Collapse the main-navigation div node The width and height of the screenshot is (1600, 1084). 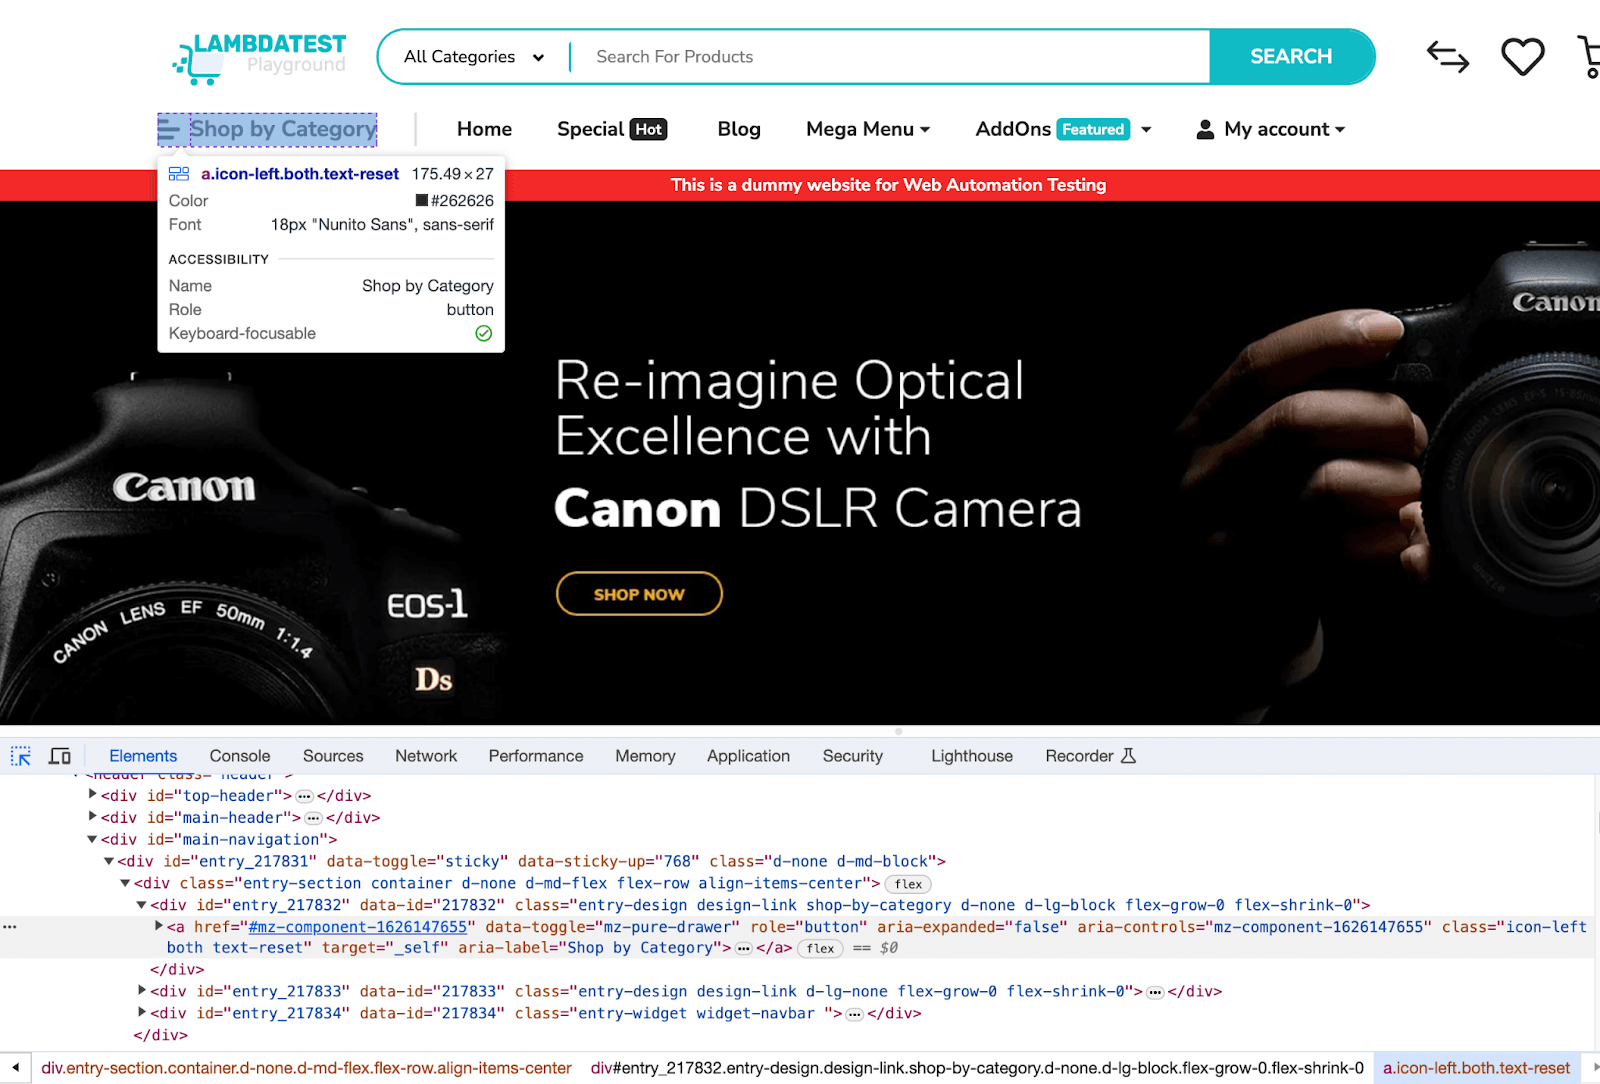tap(93, 839)
